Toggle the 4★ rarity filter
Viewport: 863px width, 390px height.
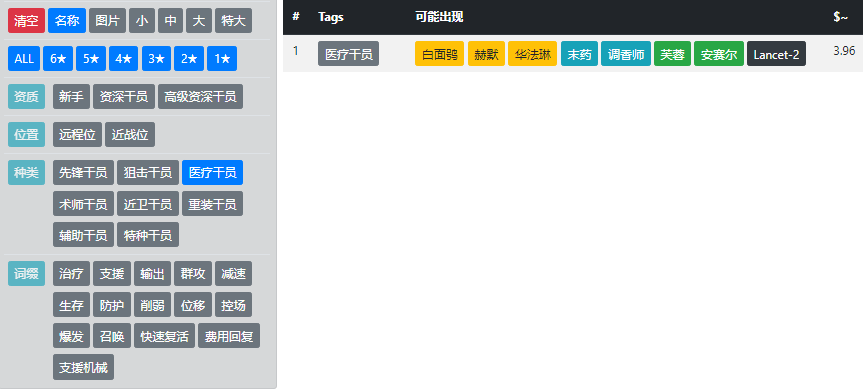point(123,58)
